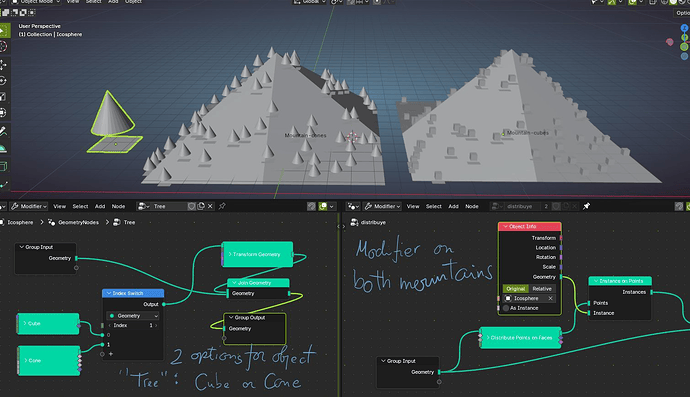The width and height of the screenshot is (690, 397).
Task: Duplicate the Tree node group
Action: tap(201, 206)
